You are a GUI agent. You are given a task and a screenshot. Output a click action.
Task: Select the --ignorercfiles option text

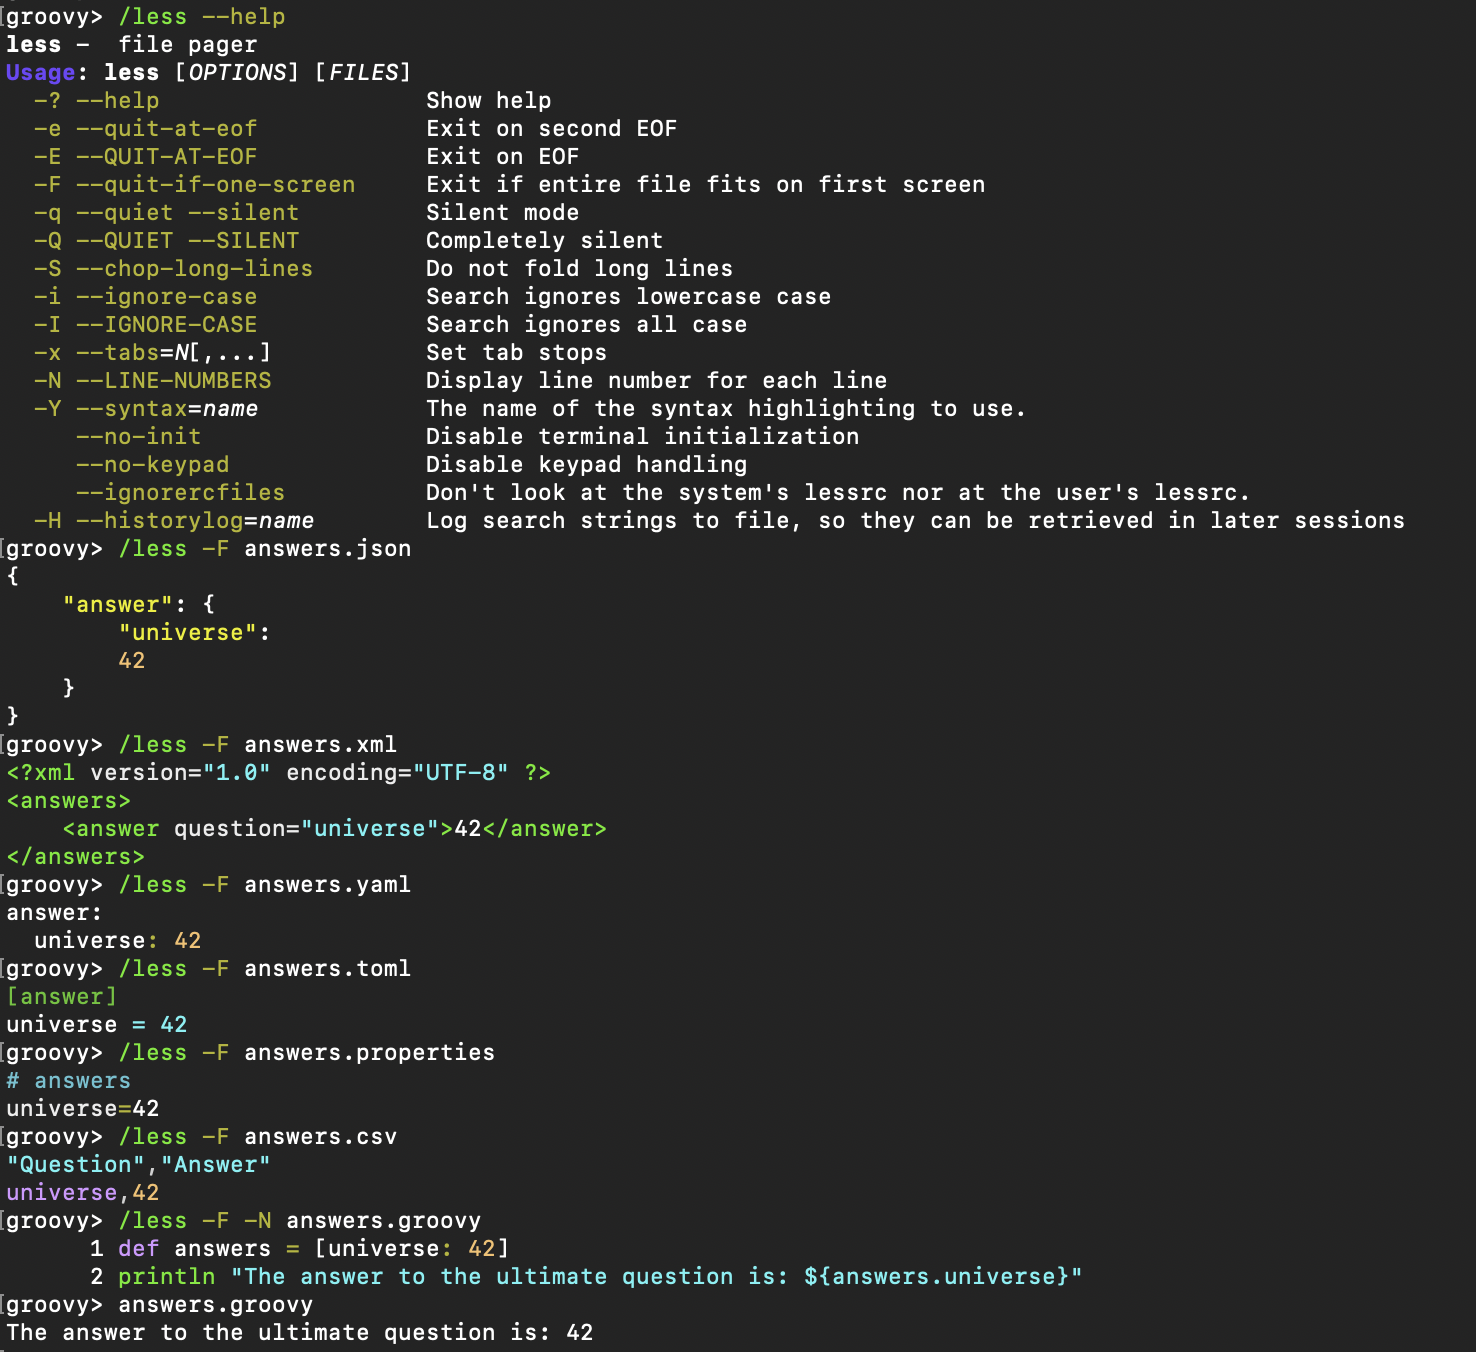[x=180, y=492]
